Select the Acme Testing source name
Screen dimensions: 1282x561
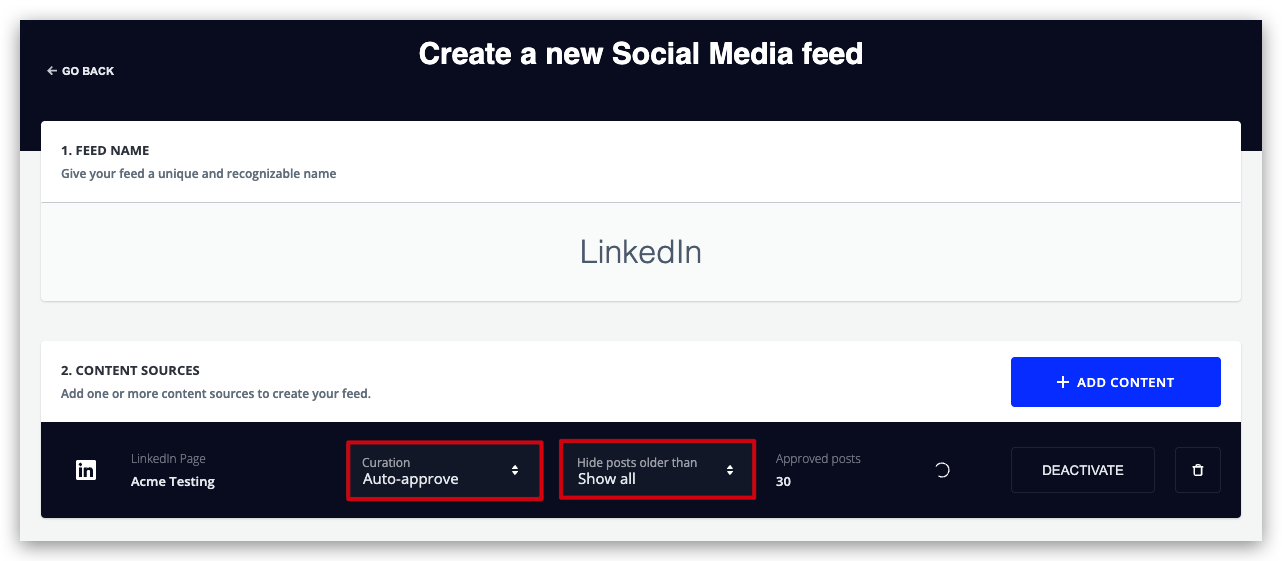[173, 481]
